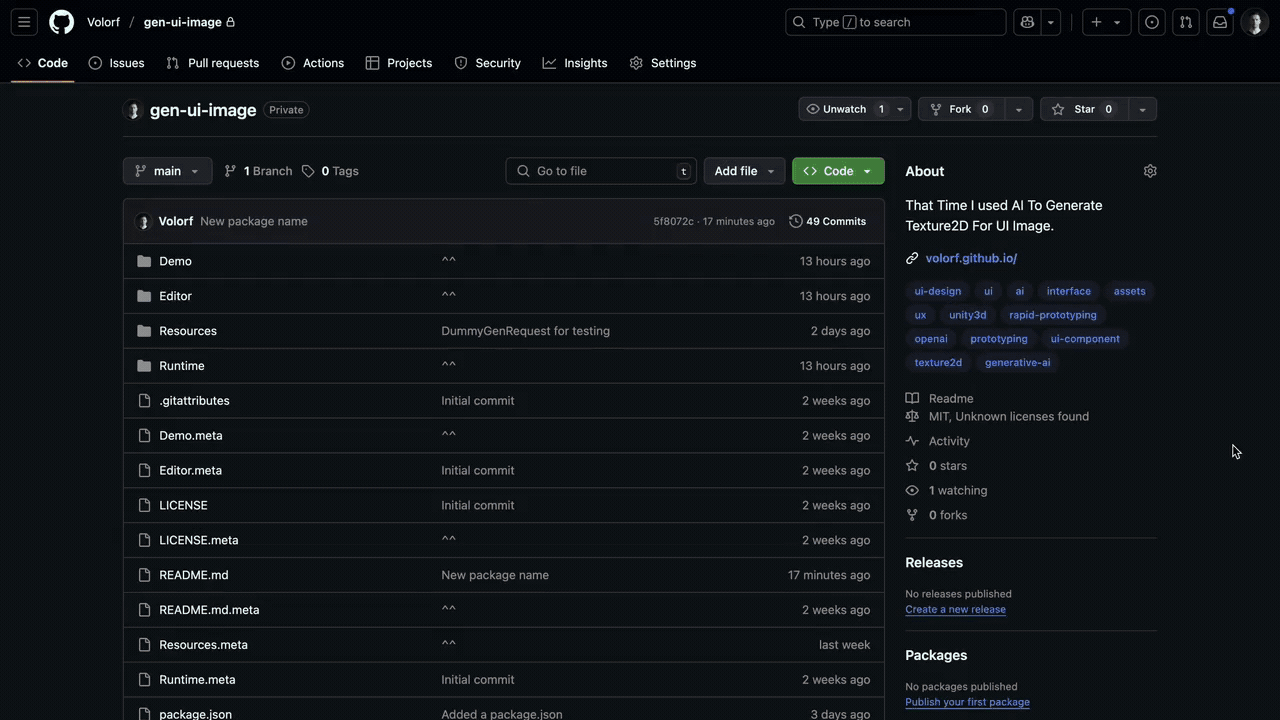Click the generative-ai topic tag
The width and height of the screenshot is (1280, 720).
point(1017,363)
